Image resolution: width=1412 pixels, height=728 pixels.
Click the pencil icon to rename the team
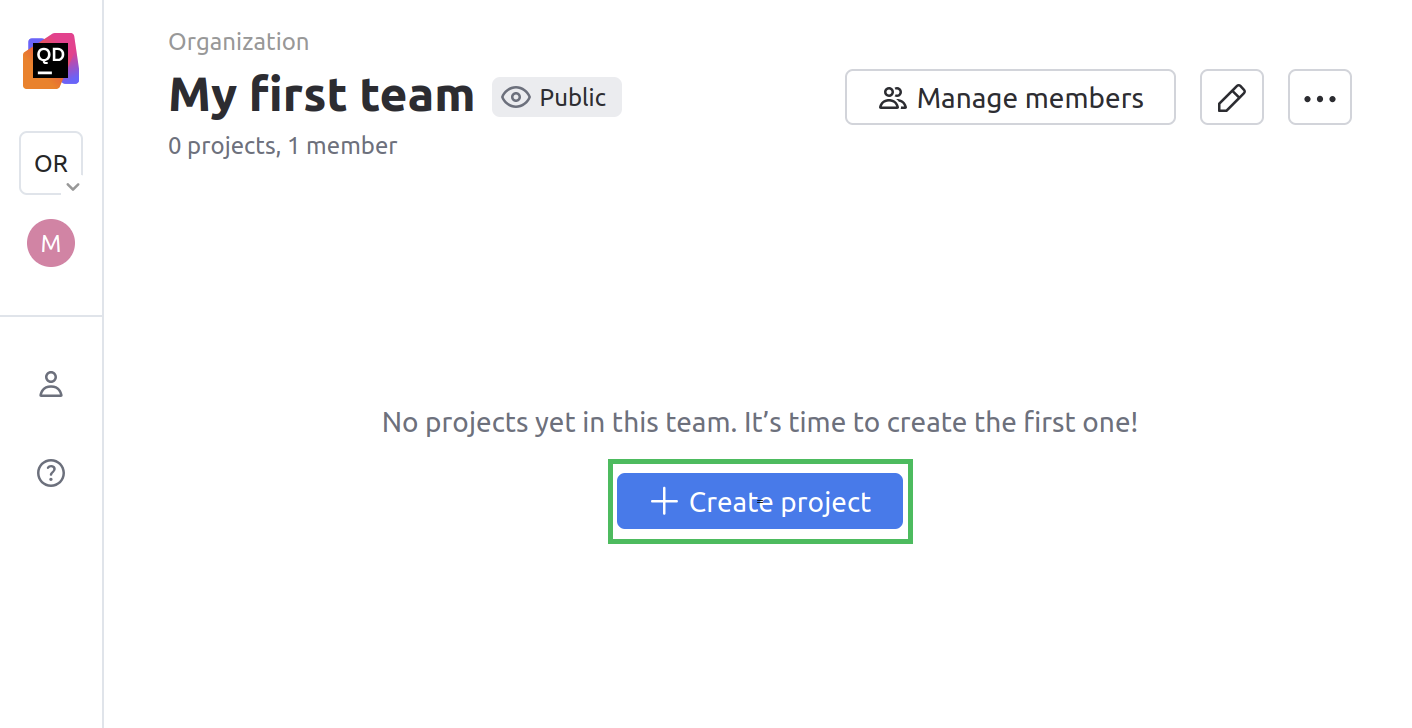[1231, 97]
